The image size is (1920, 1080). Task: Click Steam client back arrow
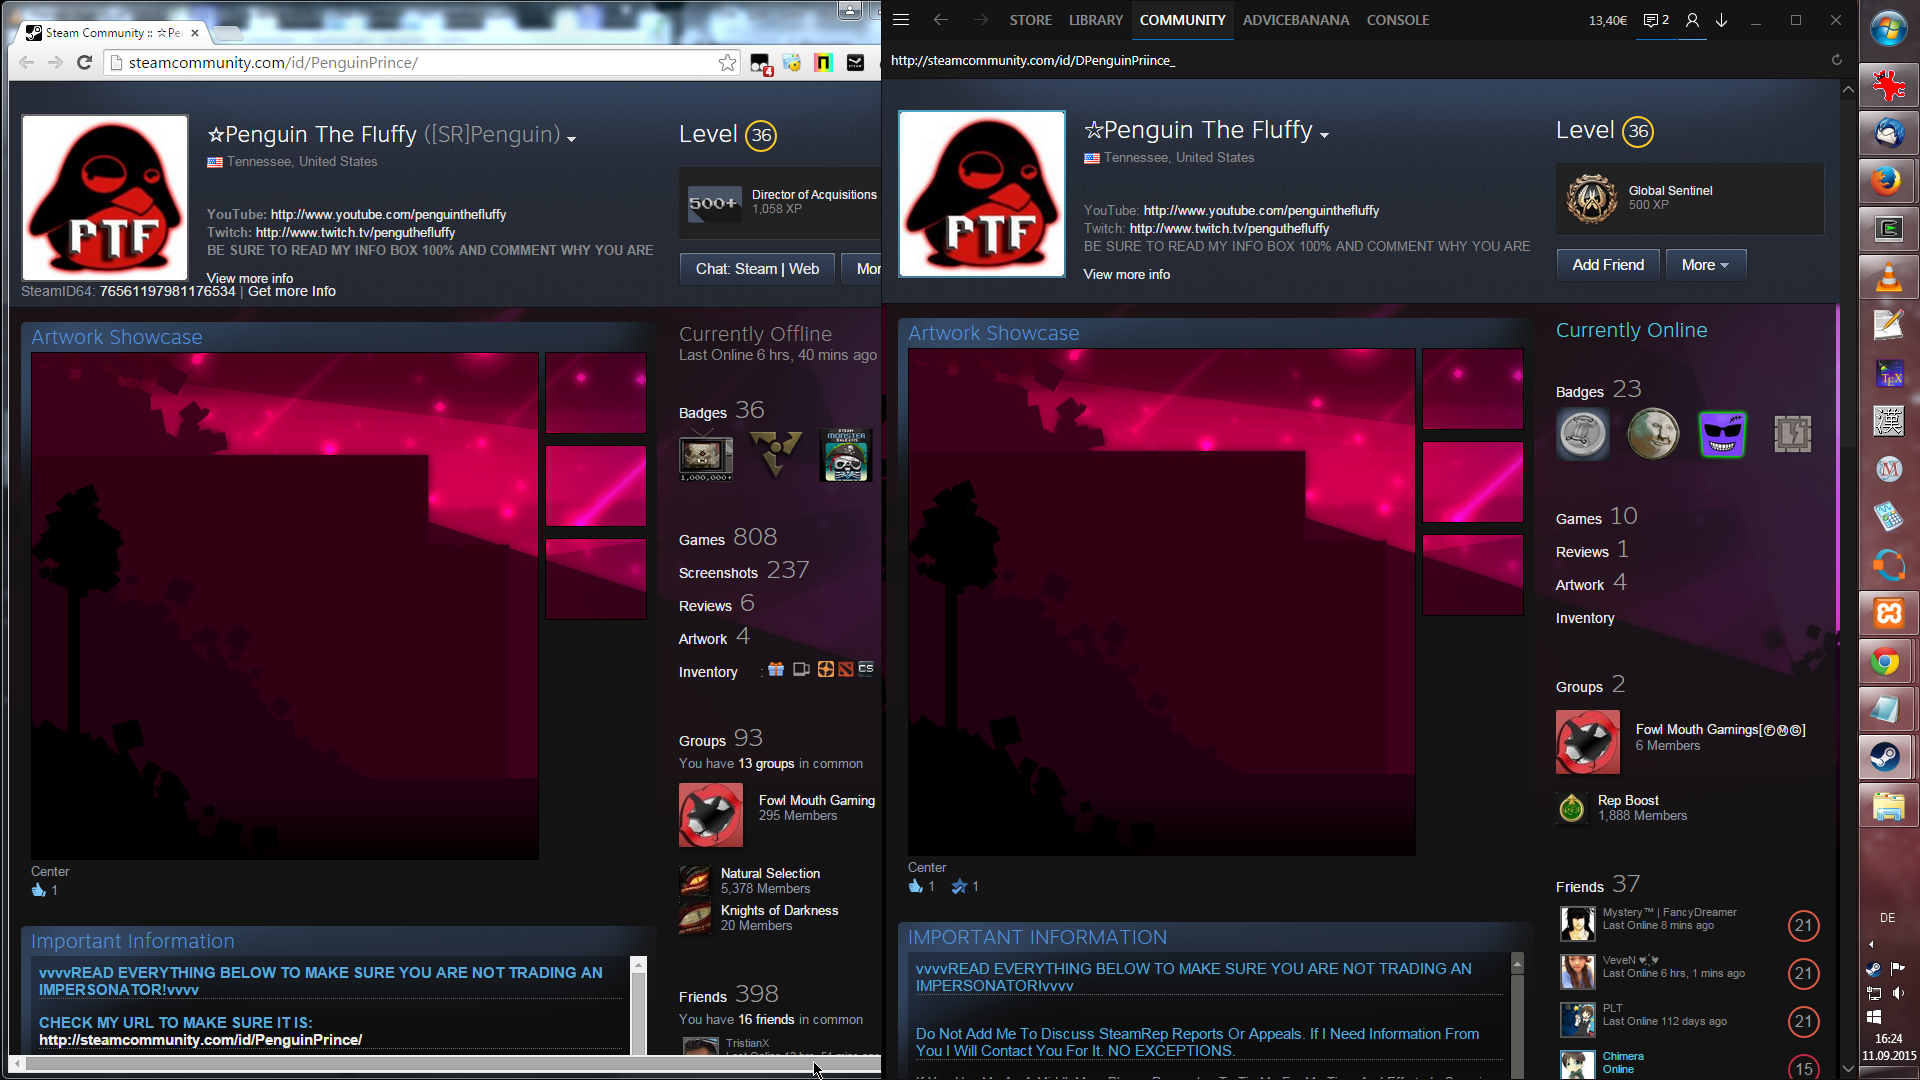(940, 20)
